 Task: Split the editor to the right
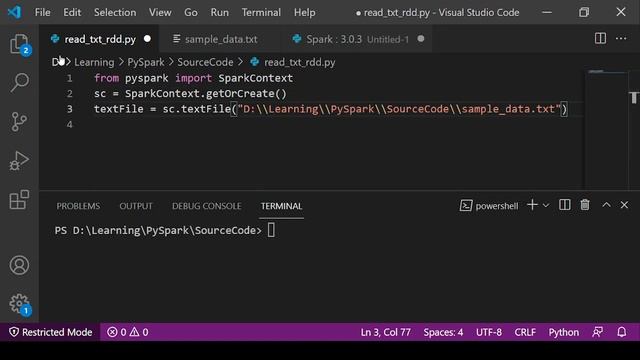point(600,39)
